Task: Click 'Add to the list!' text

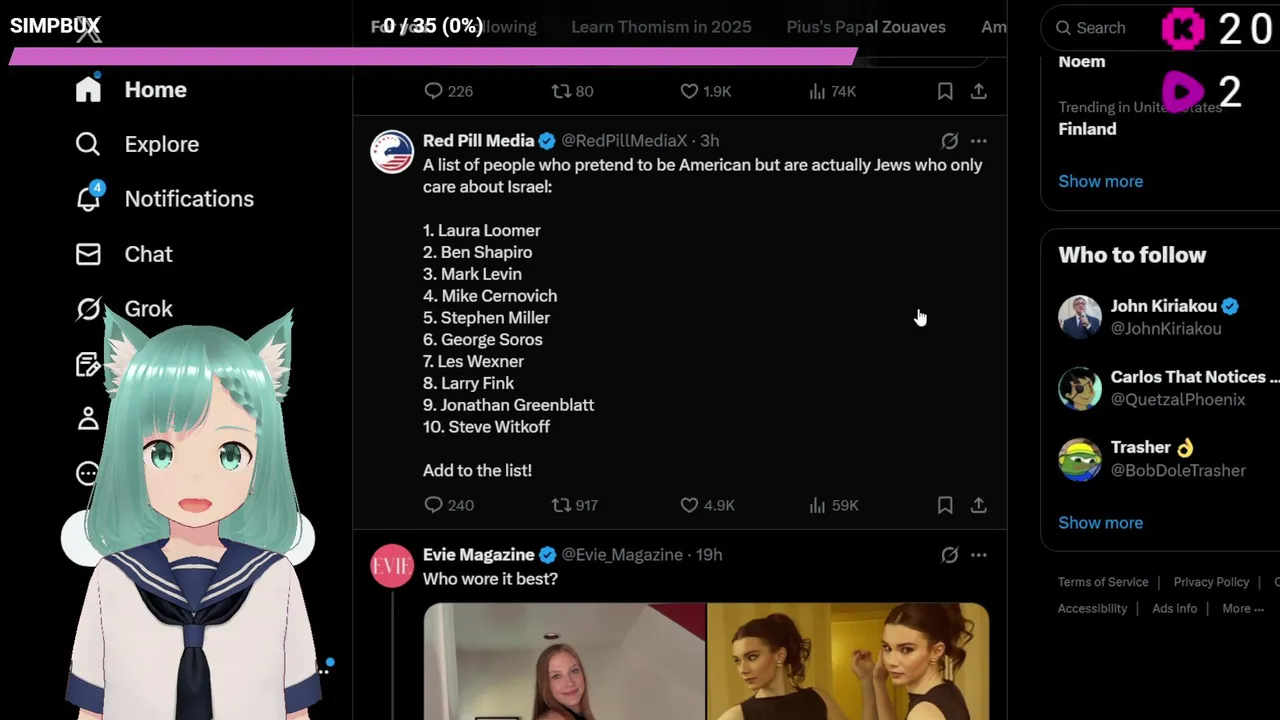Action: [x=477, y=470]
